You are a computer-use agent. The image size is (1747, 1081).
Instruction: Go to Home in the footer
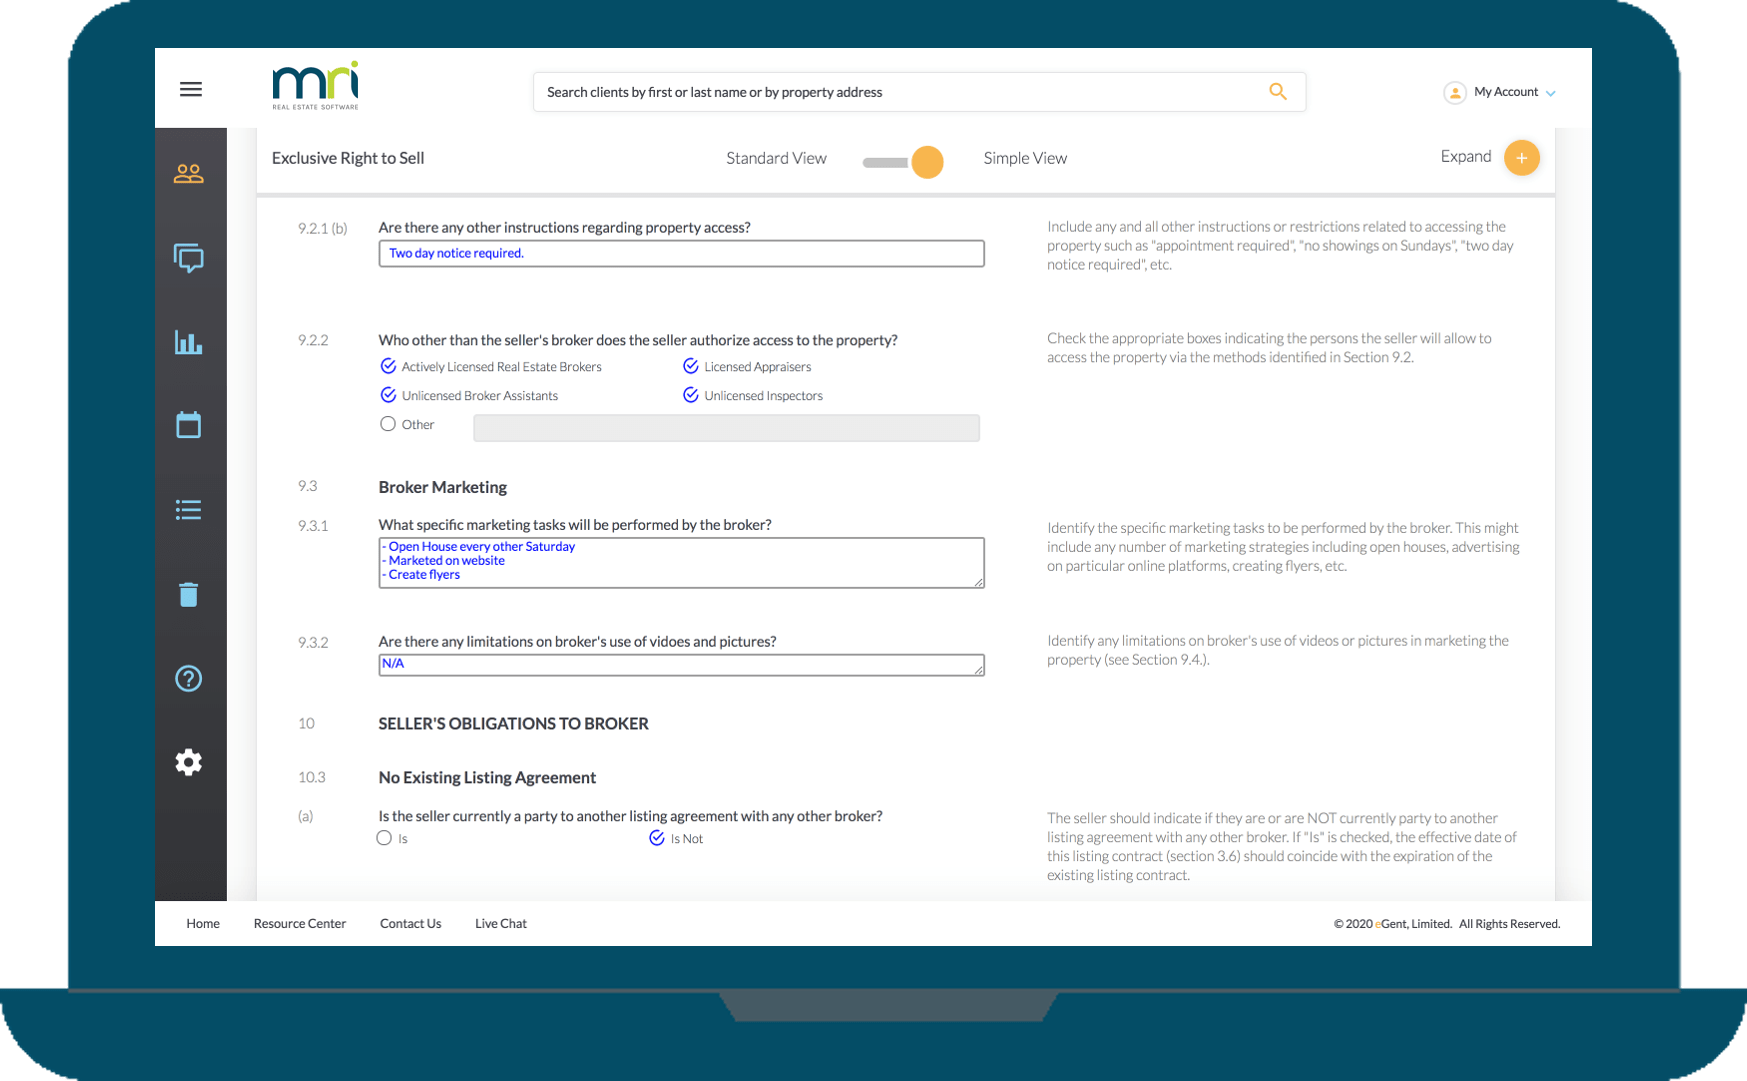(x=203, y=923)
